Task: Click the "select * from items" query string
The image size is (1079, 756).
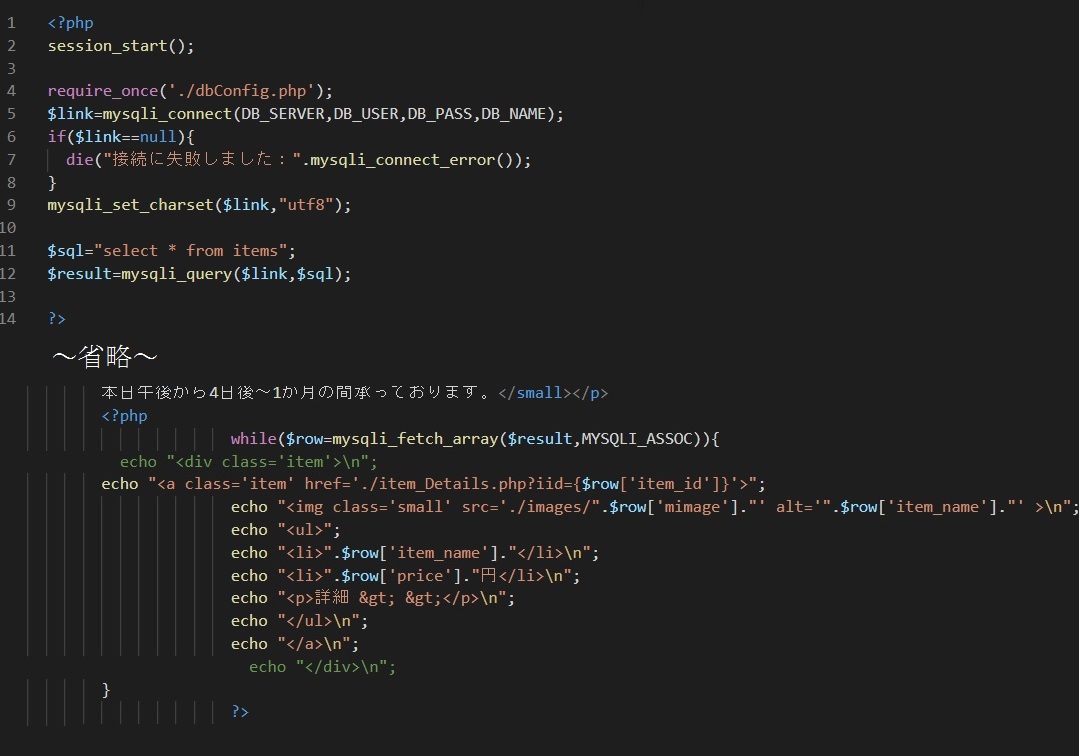Action: (x=190, y=251)
